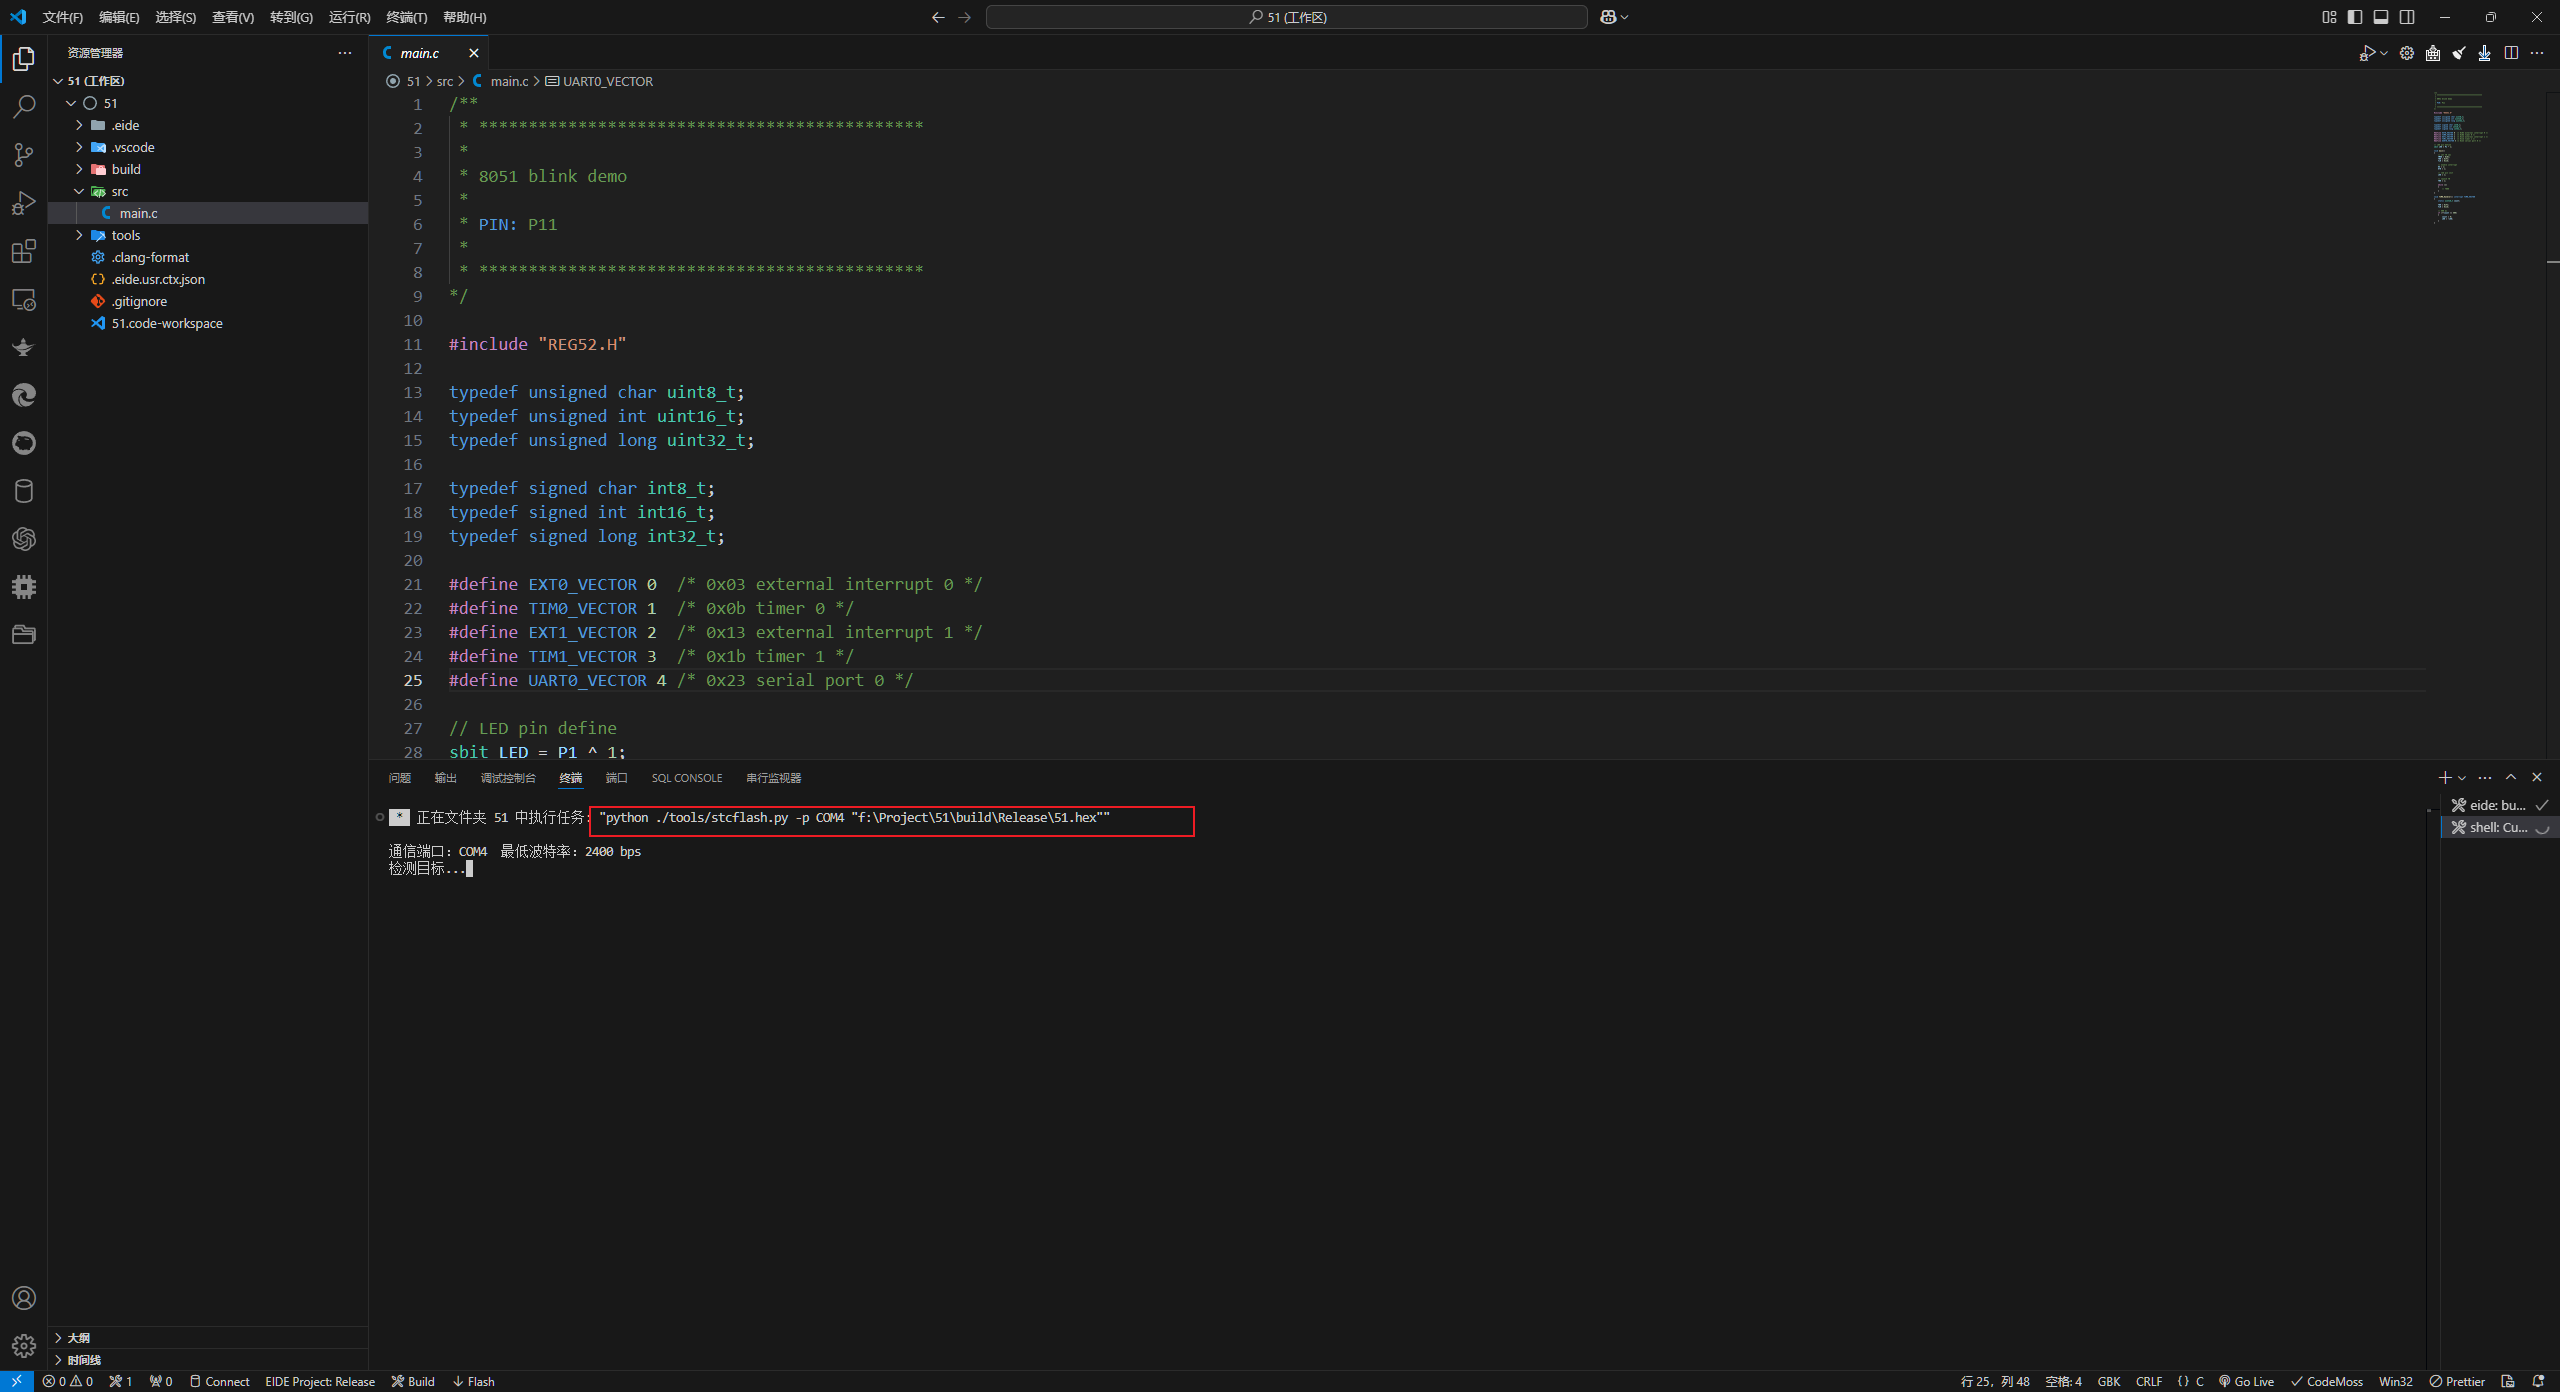This screenshot has height=1392, width=2560.
Task: Open Remote Explorer in activity bar
Action: (x=24, y=299)
